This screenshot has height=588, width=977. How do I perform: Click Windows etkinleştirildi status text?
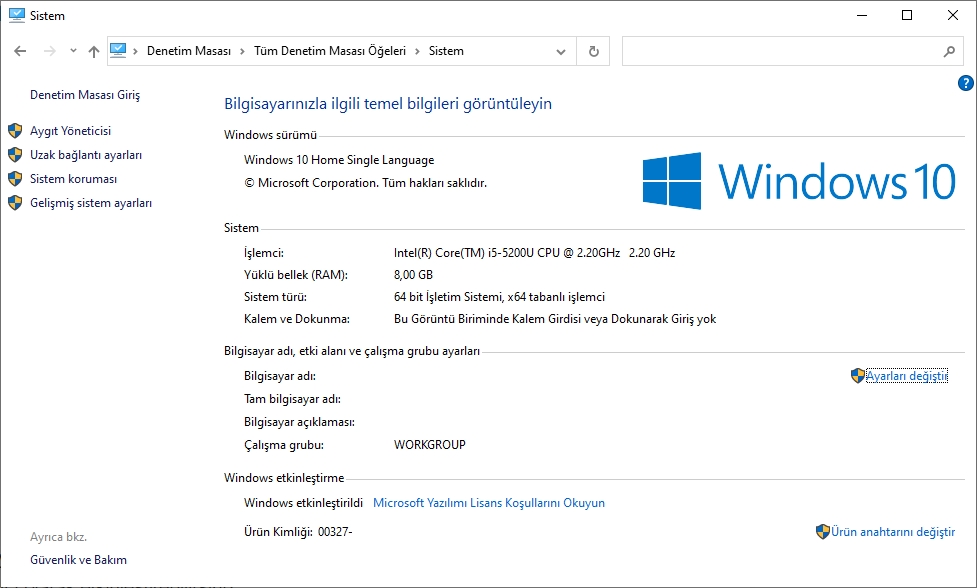[x=303, y=503]
